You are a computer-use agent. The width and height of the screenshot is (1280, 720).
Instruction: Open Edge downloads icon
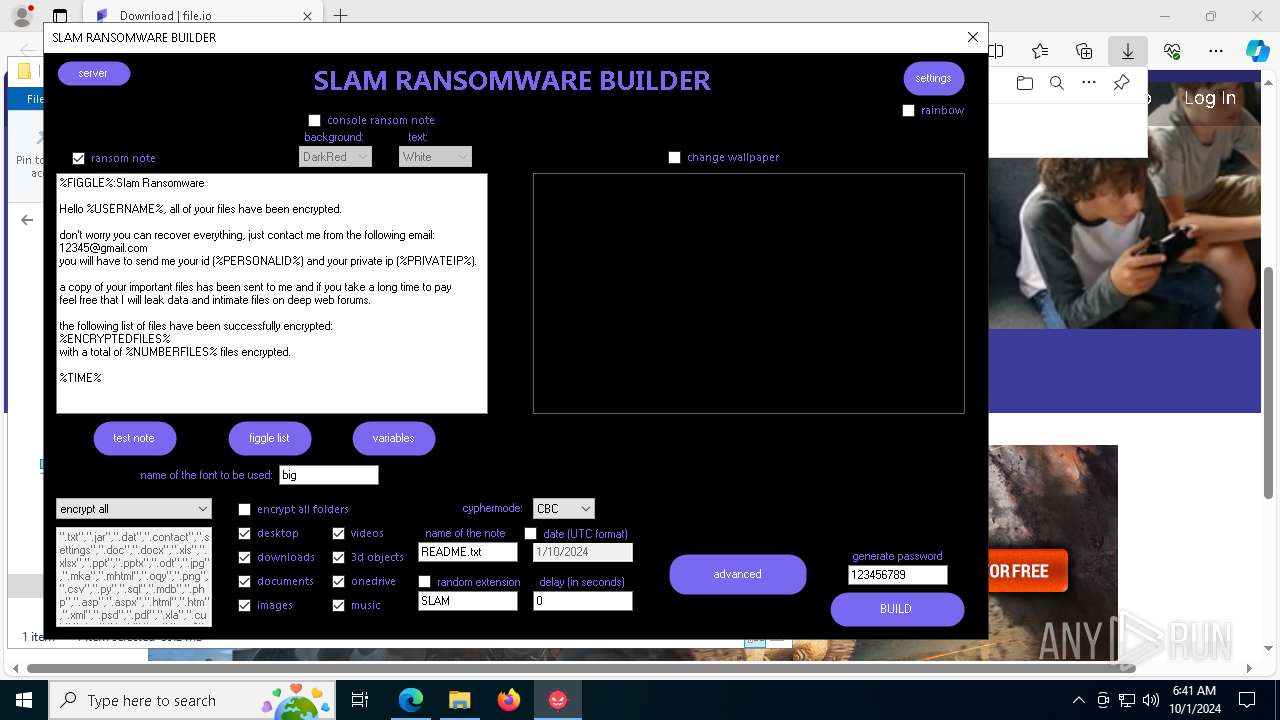click(x=1128, y=51)
